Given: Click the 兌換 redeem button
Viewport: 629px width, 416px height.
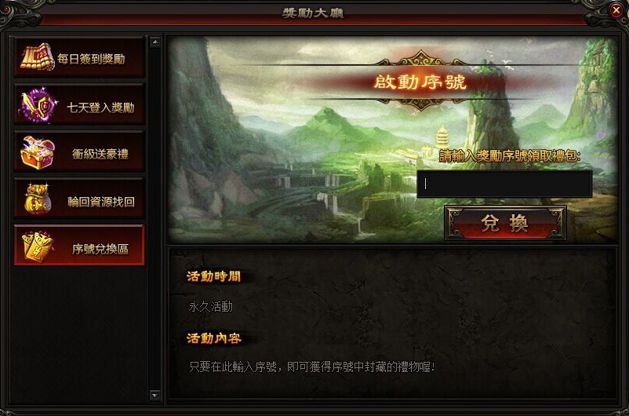Looking at the screenshot, I should [505, 223].
